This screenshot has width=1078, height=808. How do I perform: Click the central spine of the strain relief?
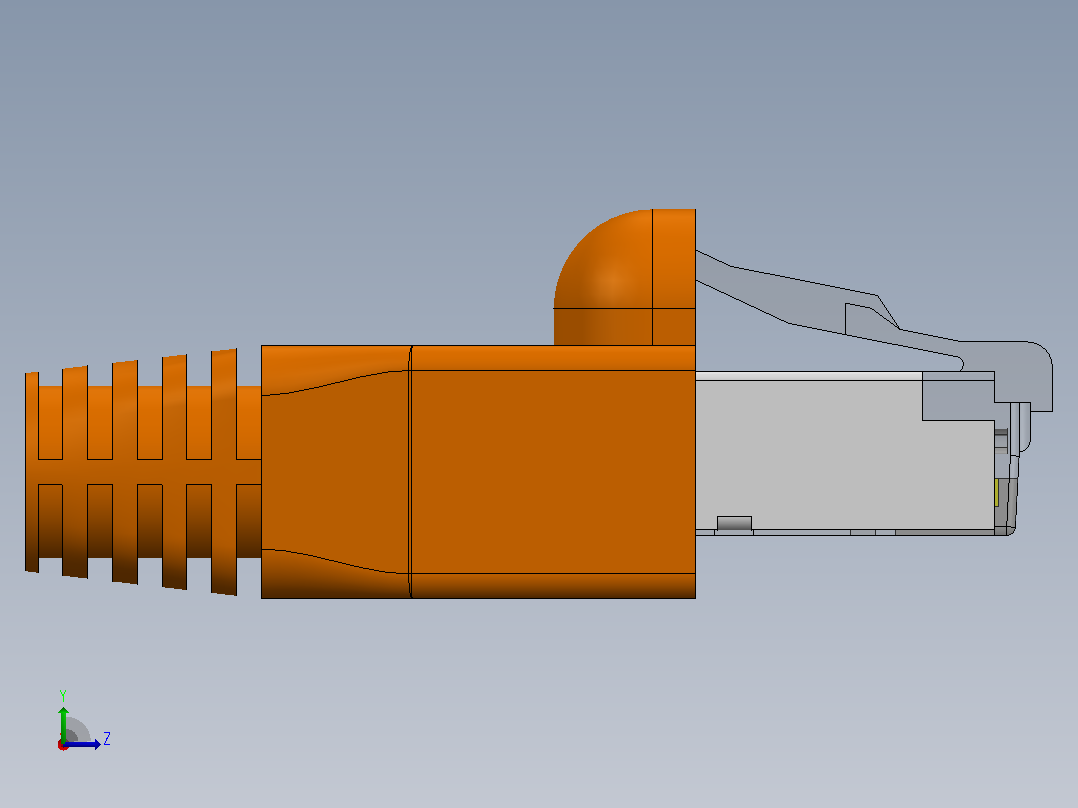click(143, 472)
